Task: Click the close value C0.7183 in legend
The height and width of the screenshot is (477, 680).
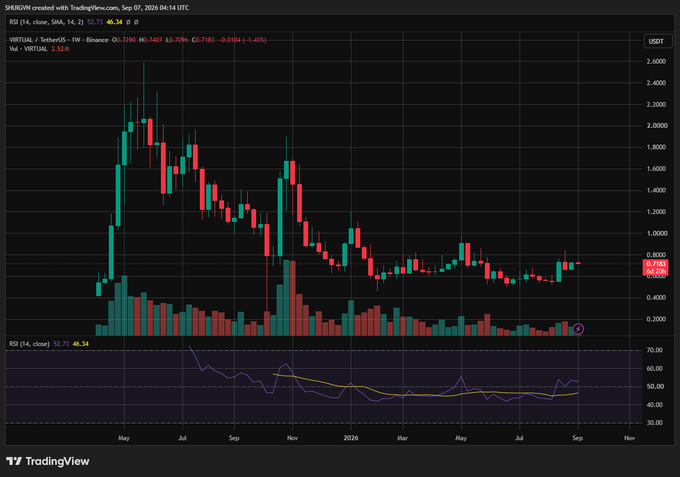Action: pyautogui.click(x=203, y=40)
